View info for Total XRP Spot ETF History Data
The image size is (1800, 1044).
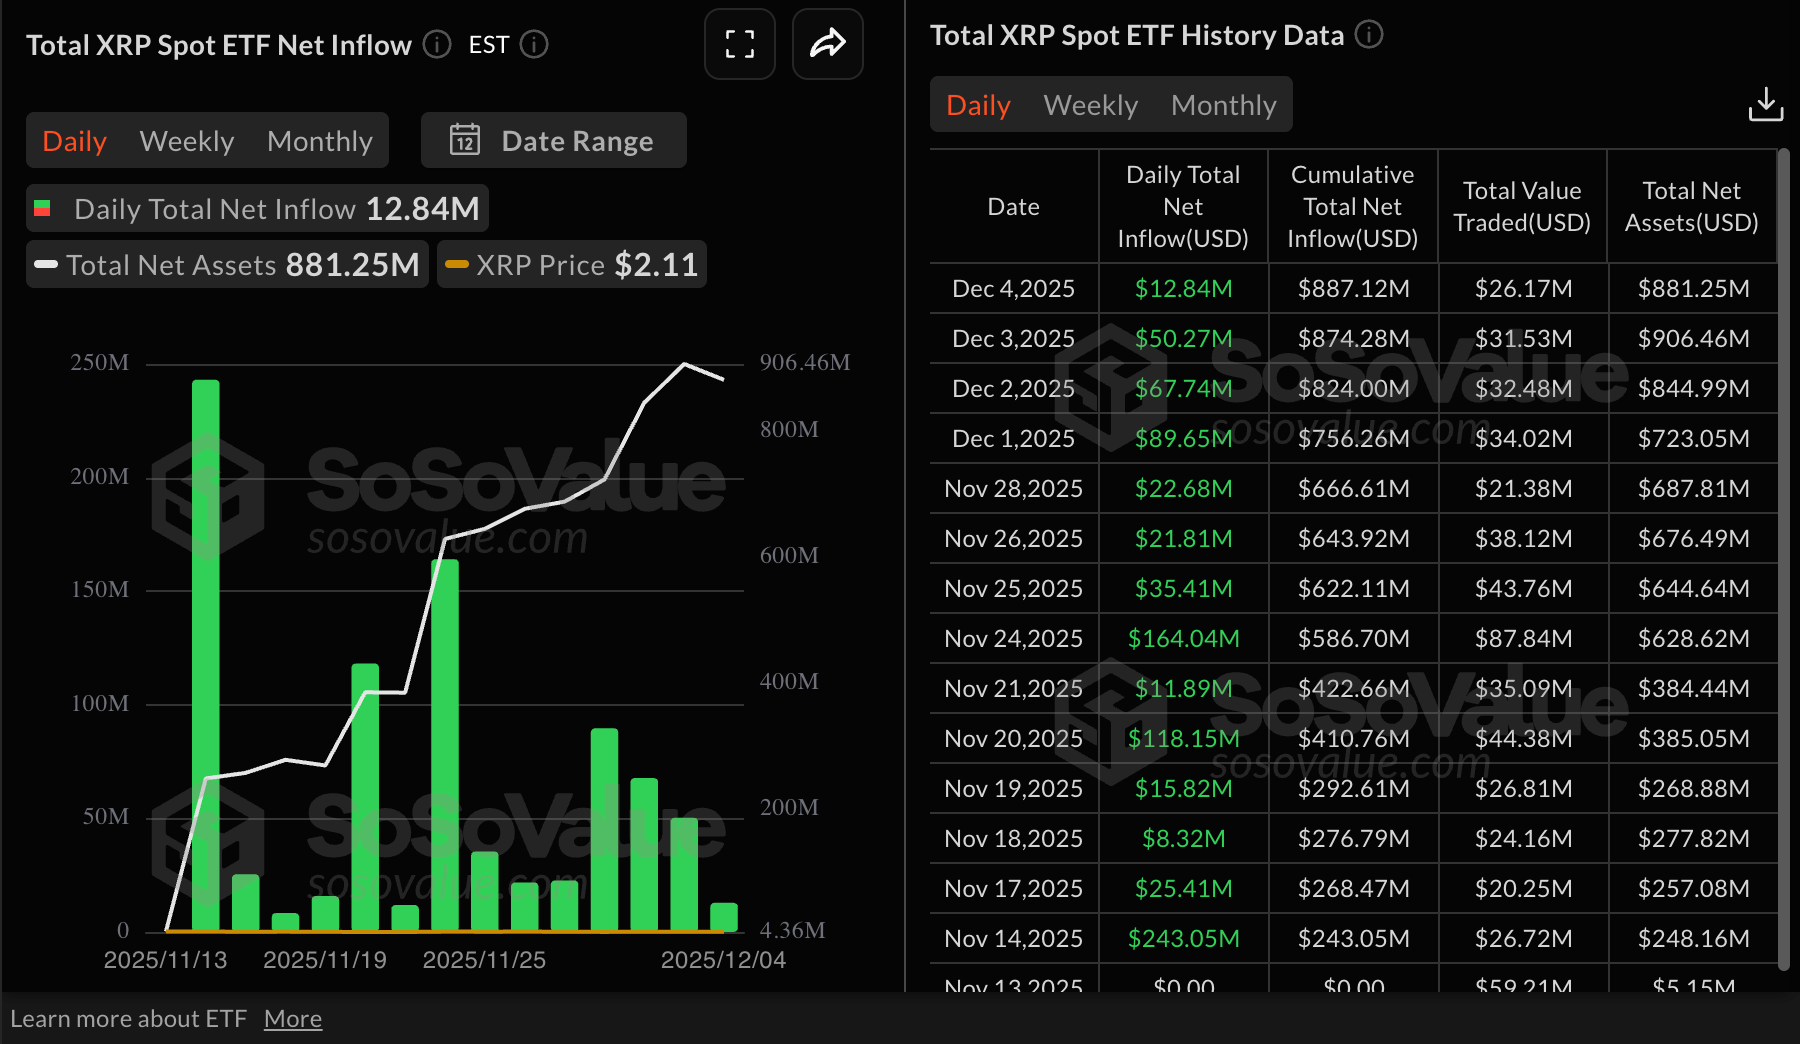[1370, 34]
